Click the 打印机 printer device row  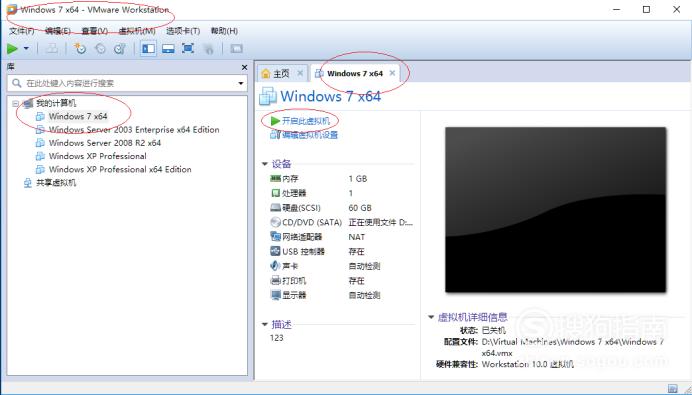click(342, 281)
